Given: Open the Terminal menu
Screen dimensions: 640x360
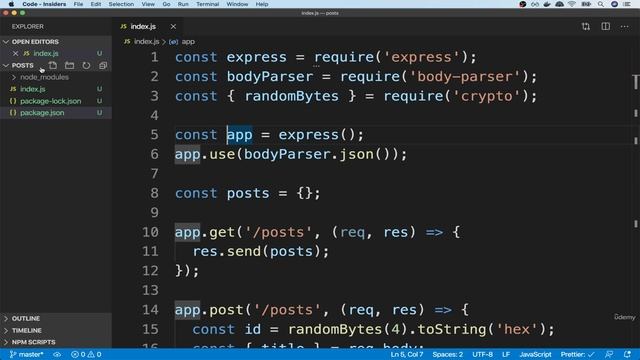Looking at the screenshot, I should 207,4.
